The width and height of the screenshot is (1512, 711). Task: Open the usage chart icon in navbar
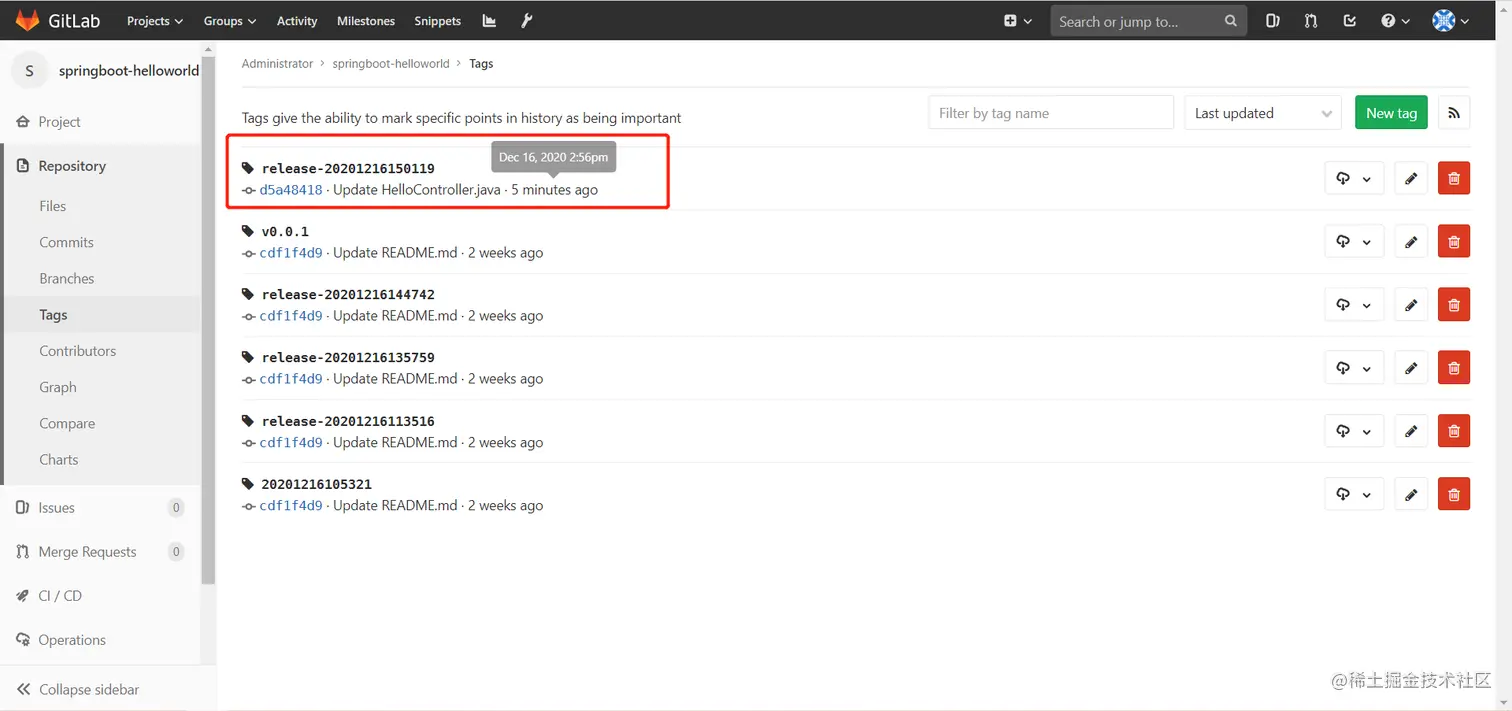pos(489,20)
